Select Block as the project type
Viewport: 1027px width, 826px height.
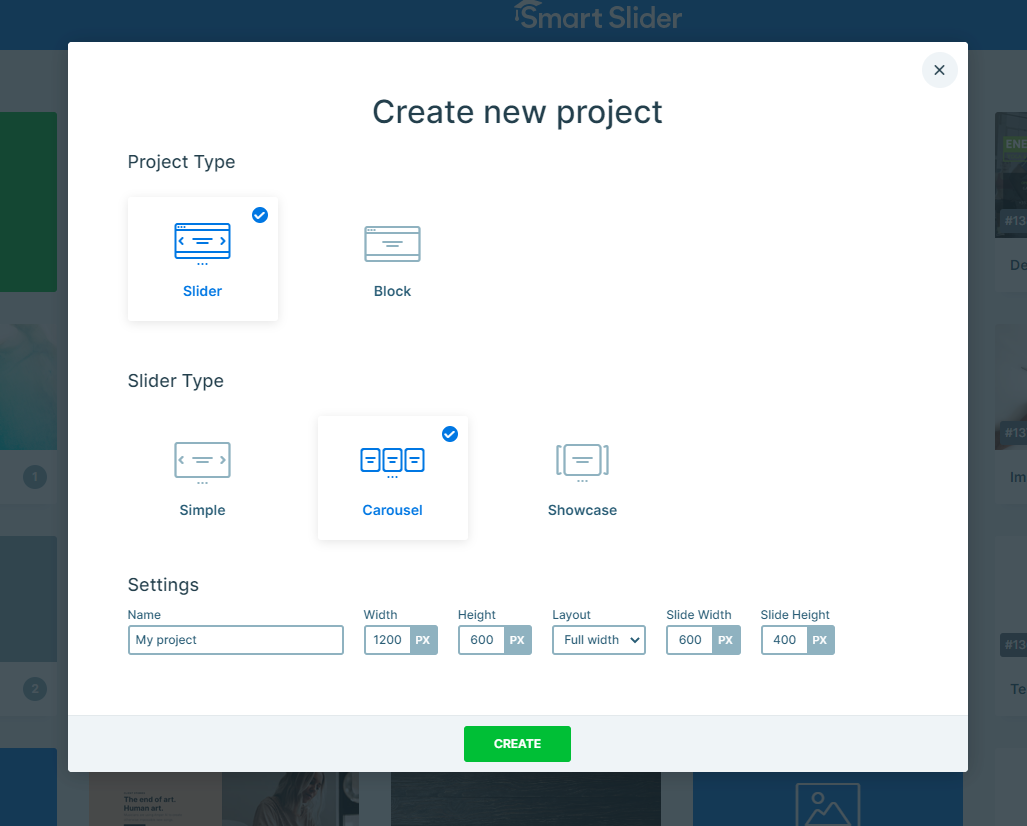click(x=392, y=260)
